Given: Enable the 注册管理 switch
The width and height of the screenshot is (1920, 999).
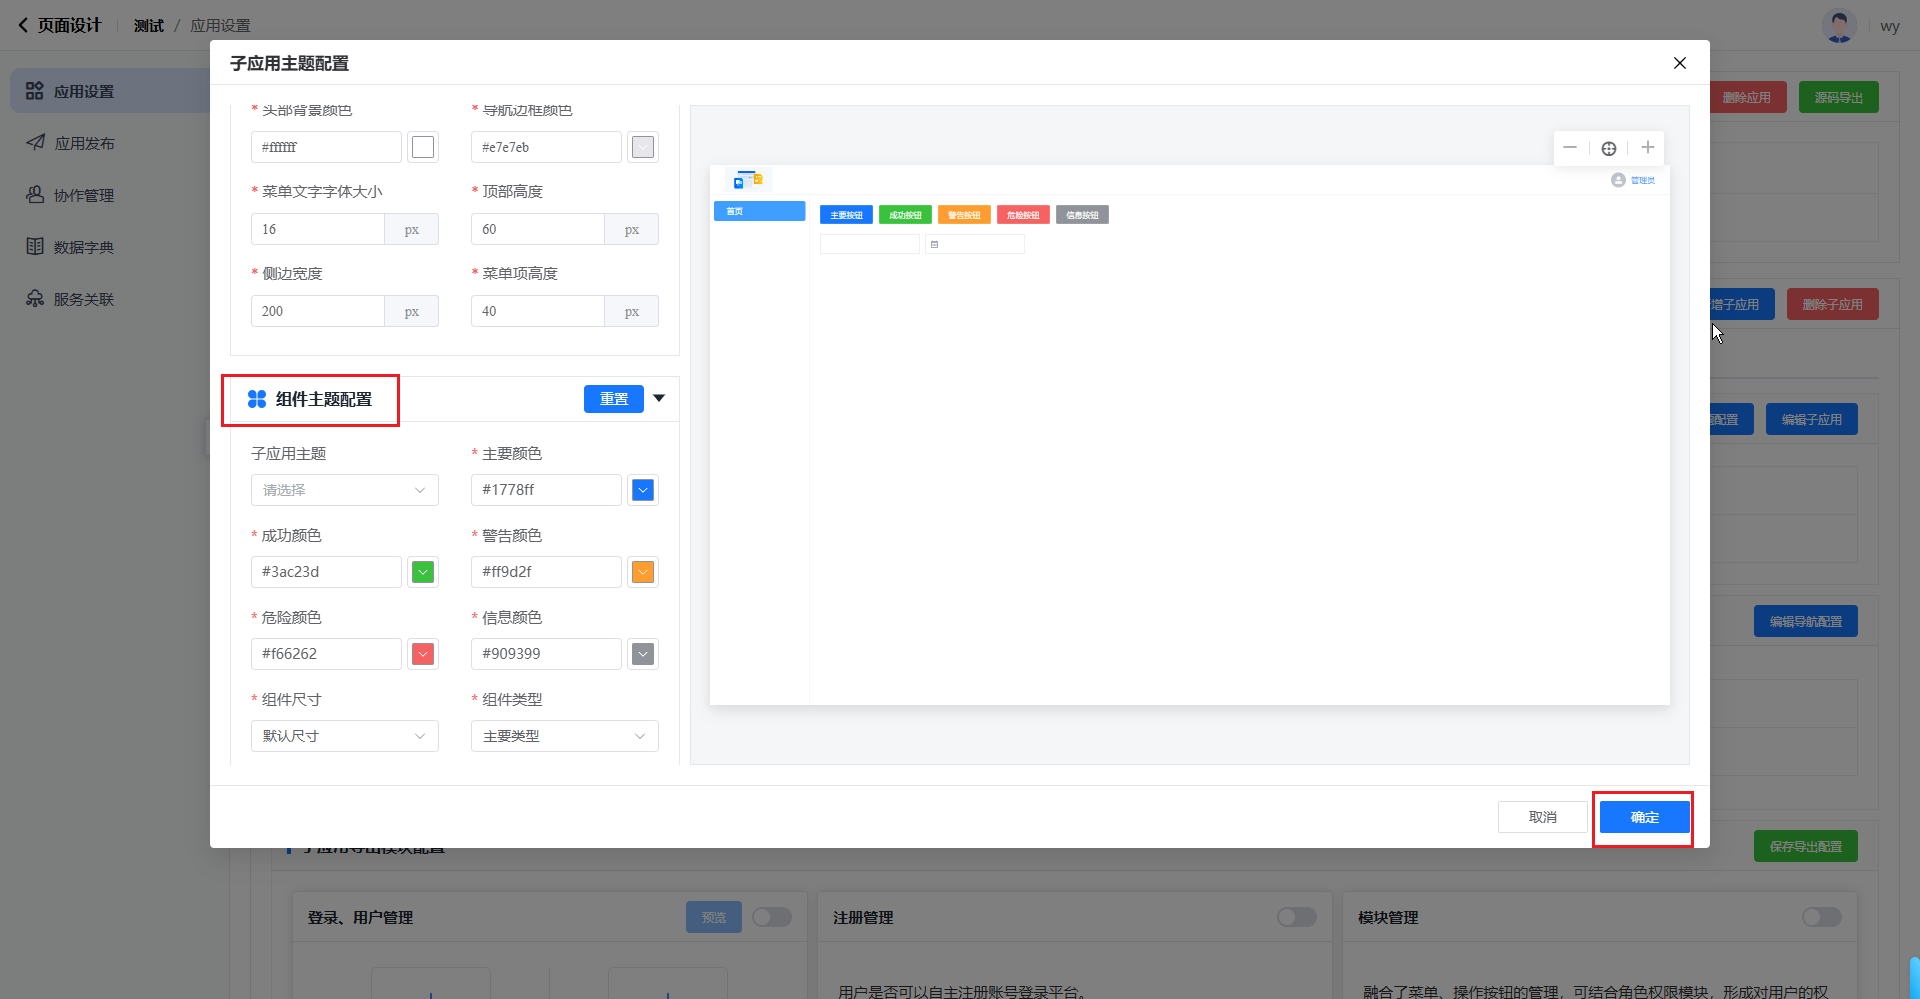Looking at the screenshot, I should click(1296, 917).
